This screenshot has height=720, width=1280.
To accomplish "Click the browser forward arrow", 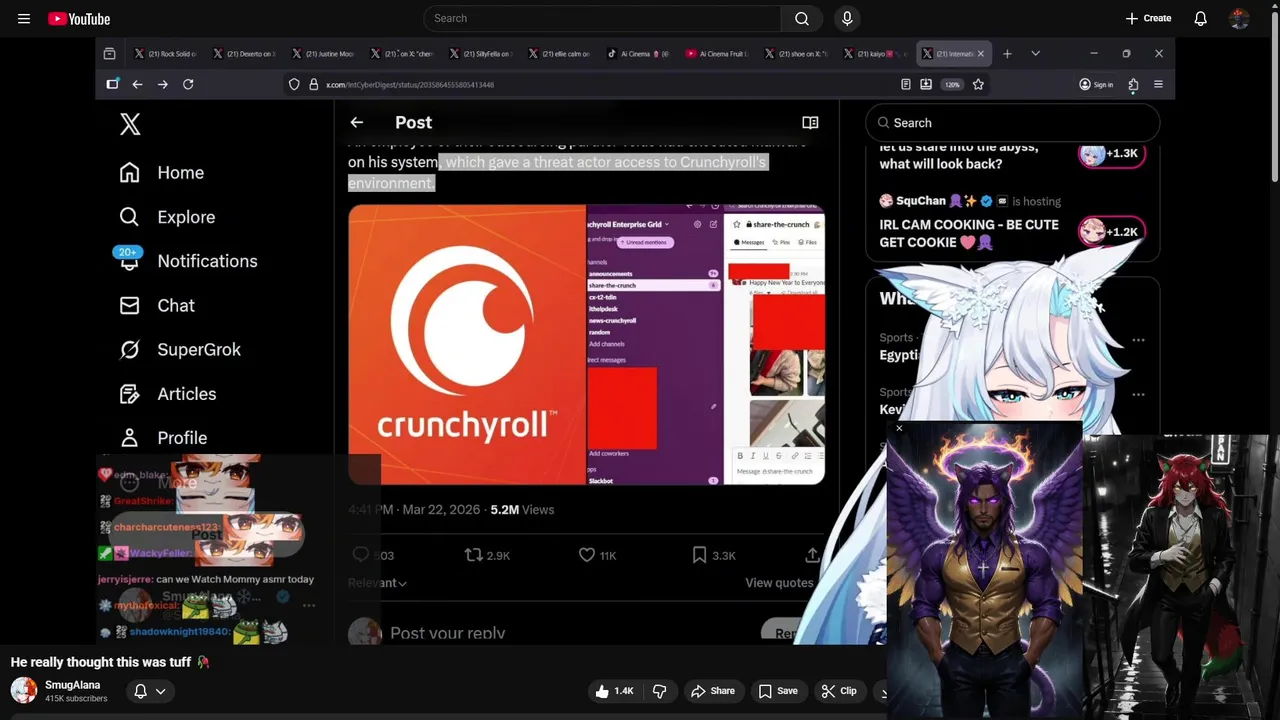I will tap(162, 85).
